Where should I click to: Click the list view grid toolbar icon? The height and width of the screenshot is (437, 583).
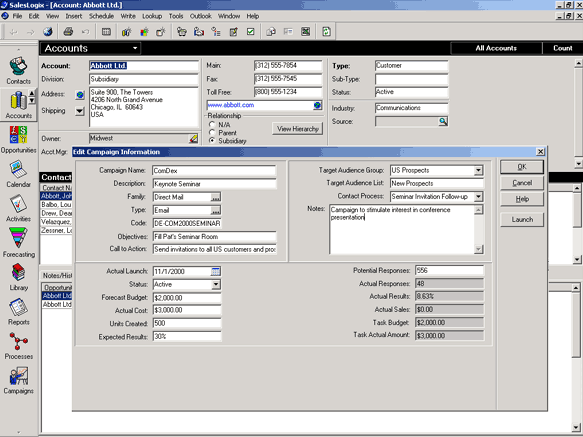click(106, 32)
